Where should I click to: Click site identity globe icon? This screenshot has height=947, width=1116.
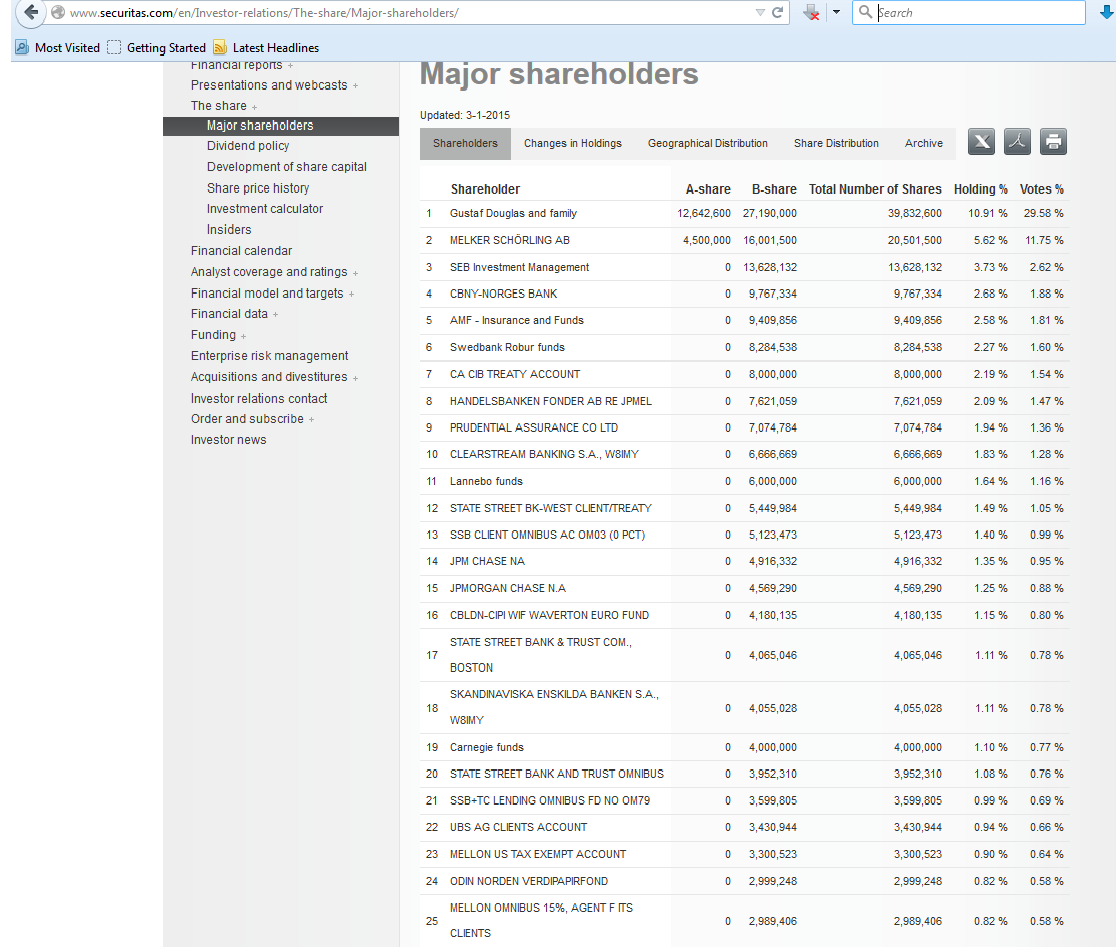58,12
